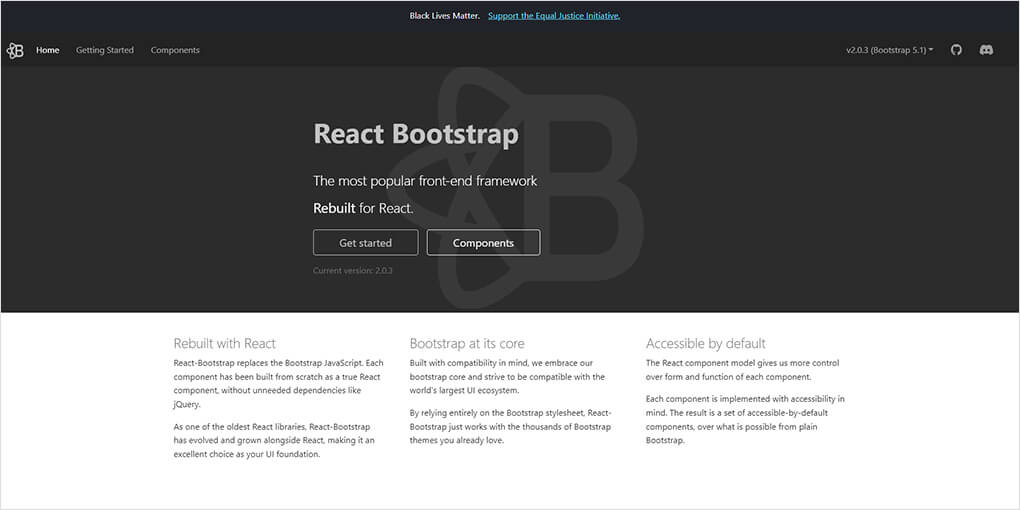The width and height of the screenshot is (1020, 510).
Task: Open Getting Started in the navbar
Action: [x=105, y=50]
